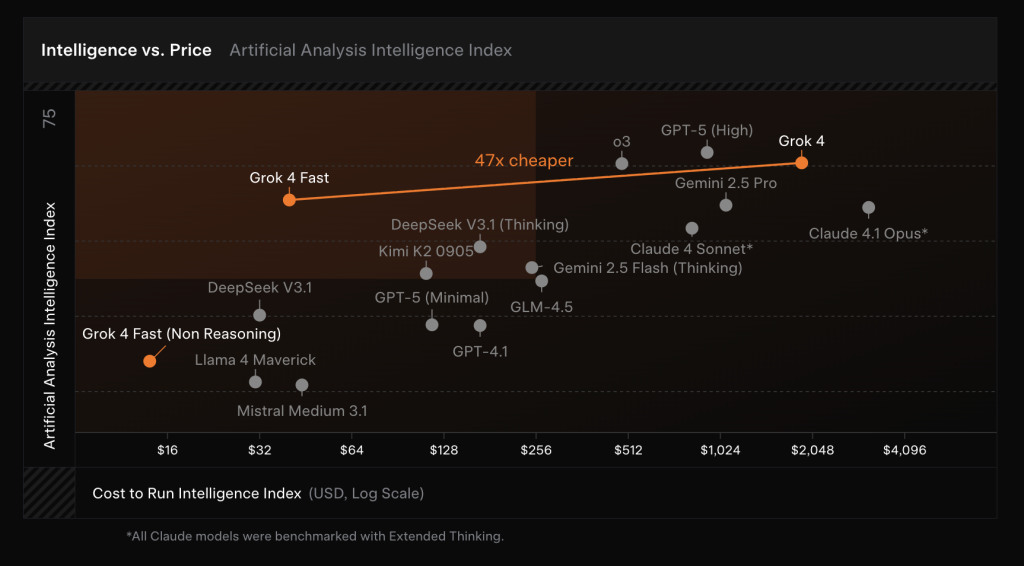Viewport: 1024px width, 566px height.
Task: Click the 47x cheaper annotation label
Action: pyautogui.click(x=523, y=160)
